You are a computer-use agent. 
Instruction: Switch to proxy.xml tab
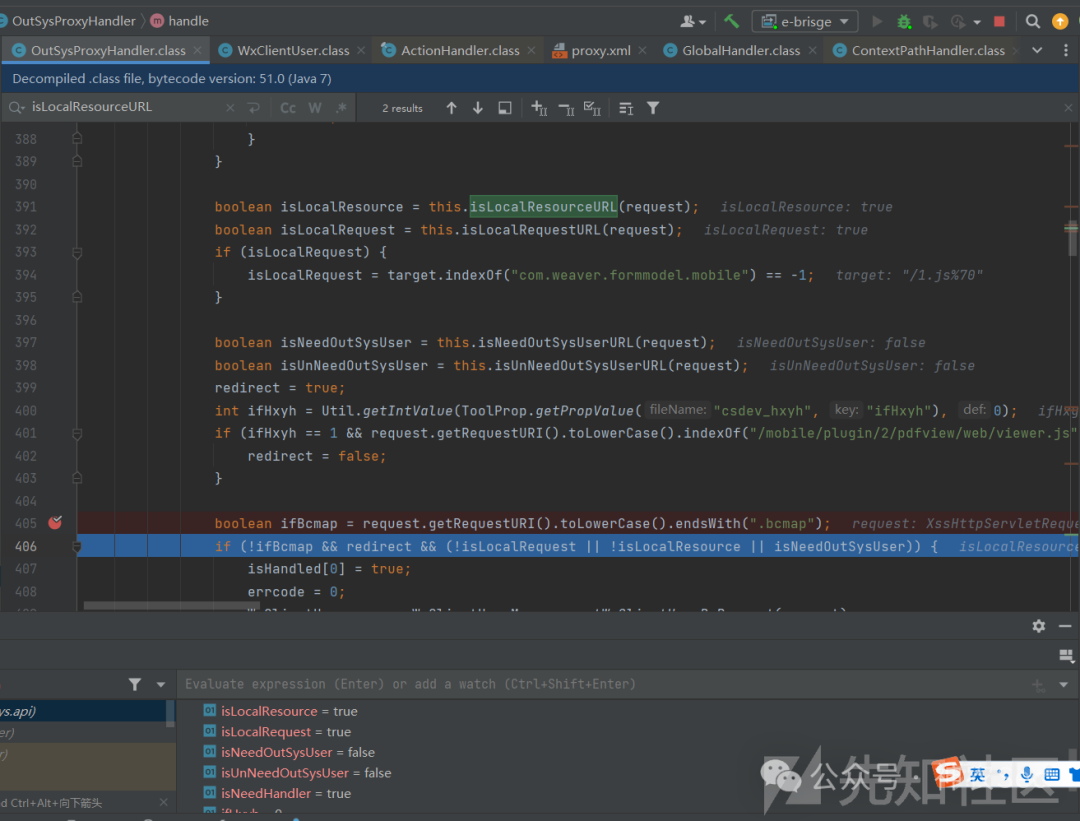600,50
